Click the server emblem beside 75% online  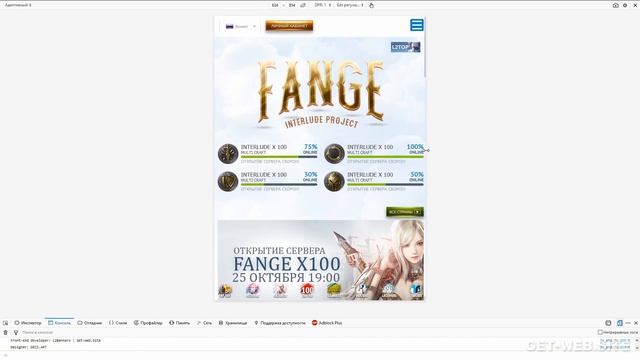tap(228, 154)
